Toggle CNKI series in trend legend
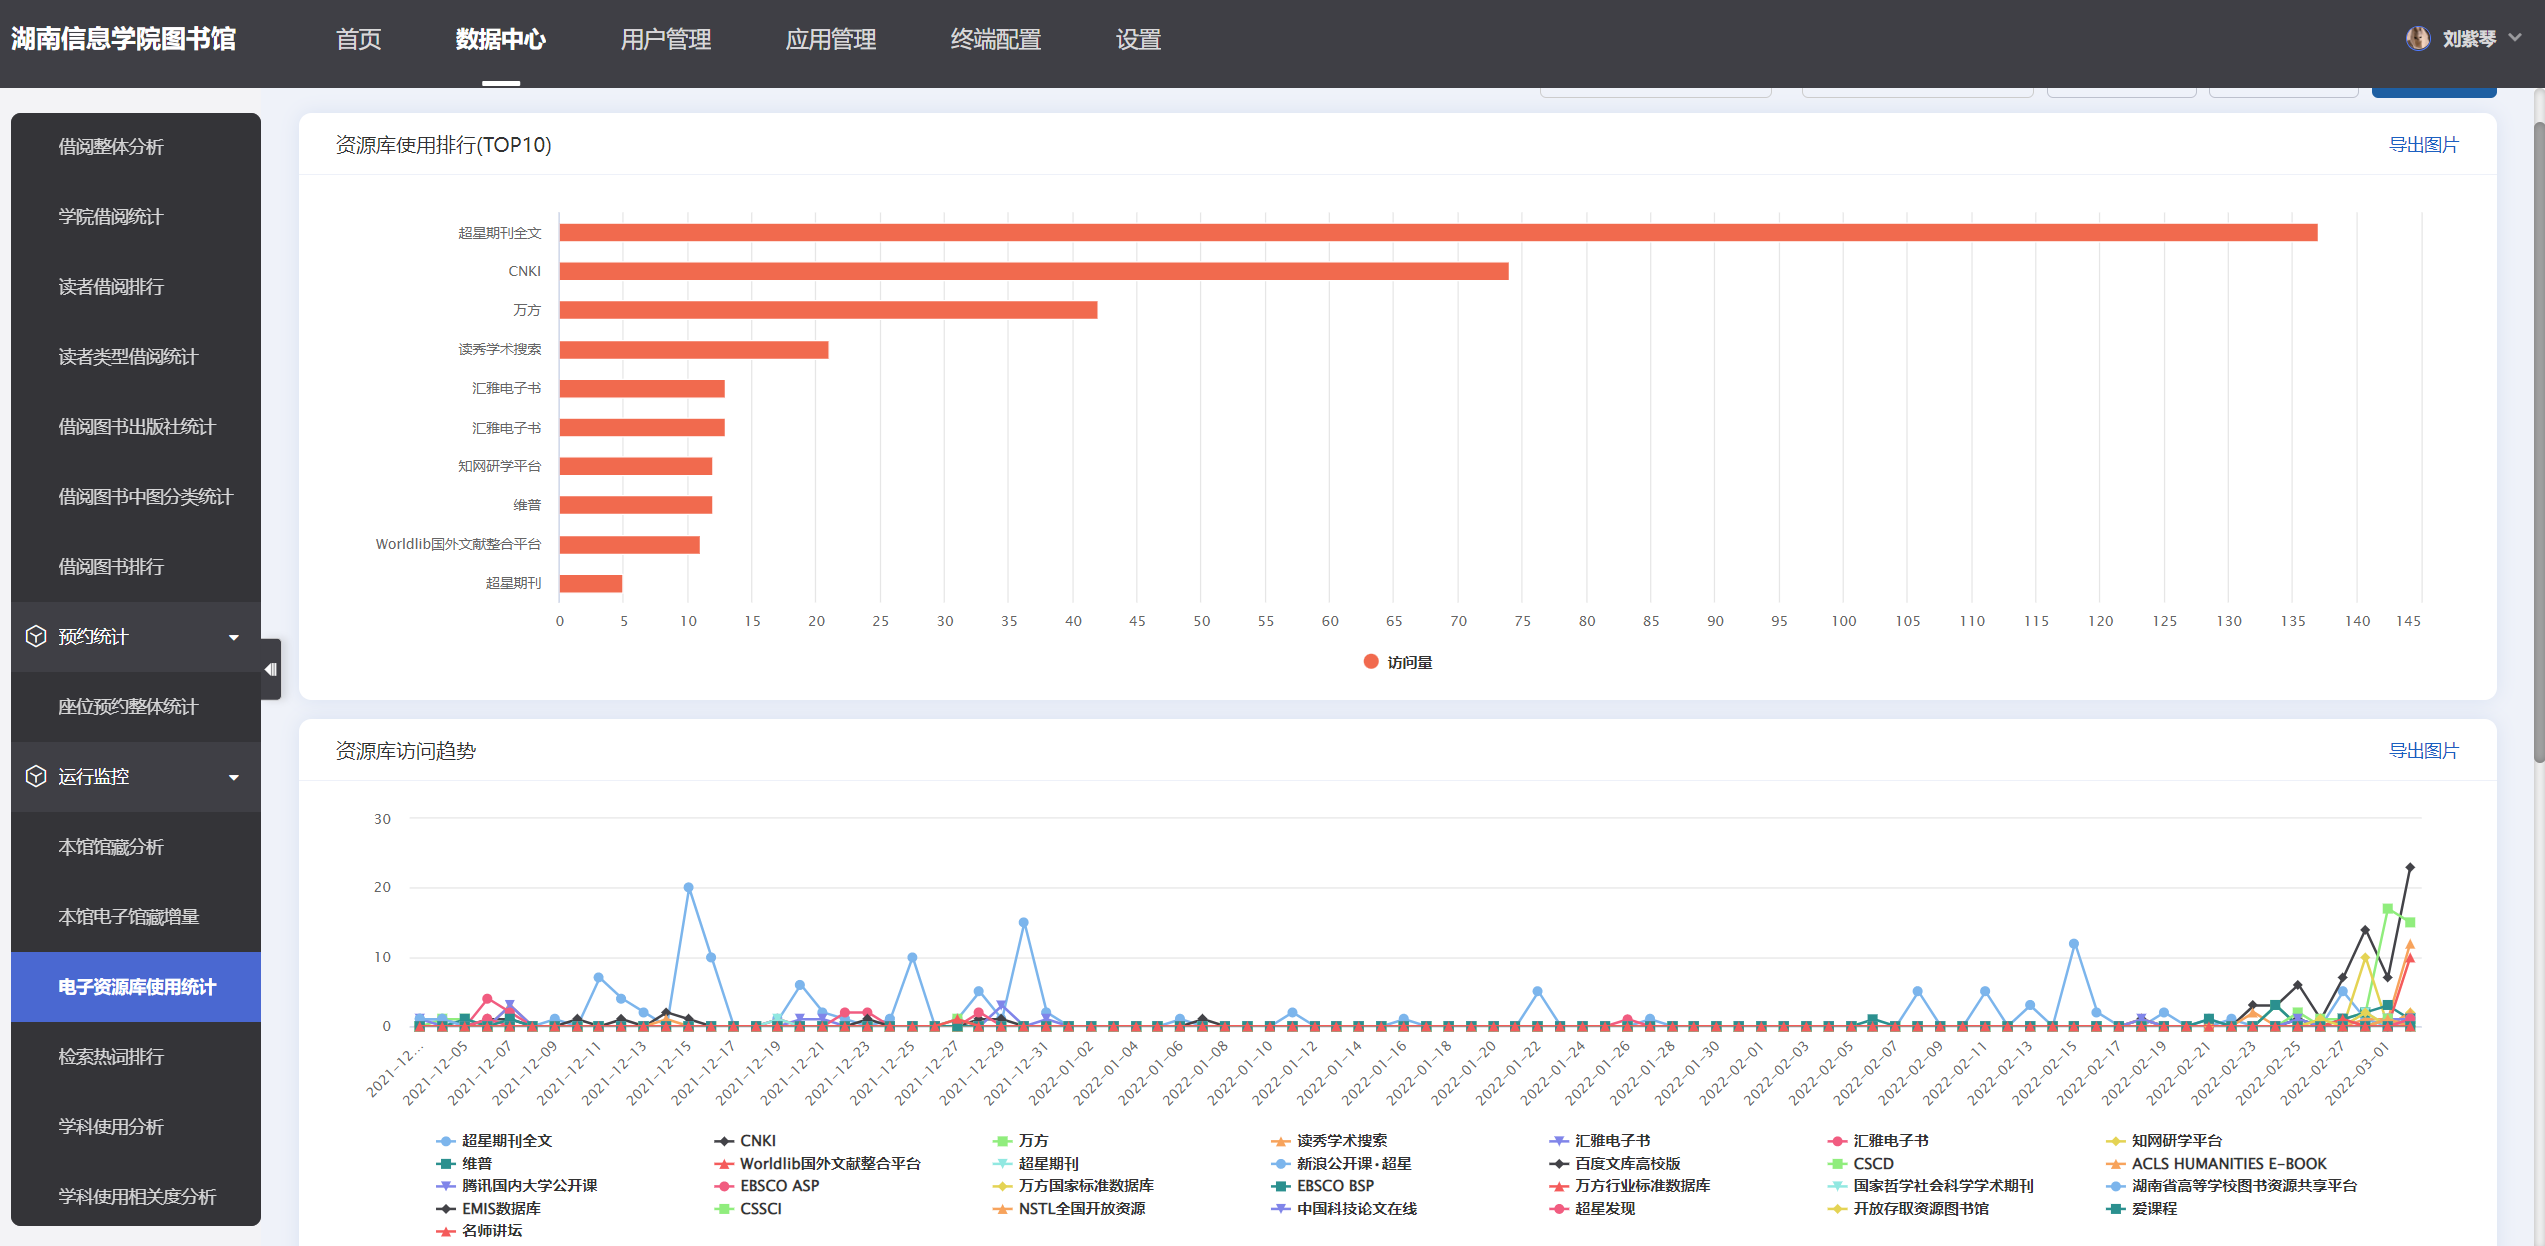The image size is (2545, 1246). pos(757,1141)
